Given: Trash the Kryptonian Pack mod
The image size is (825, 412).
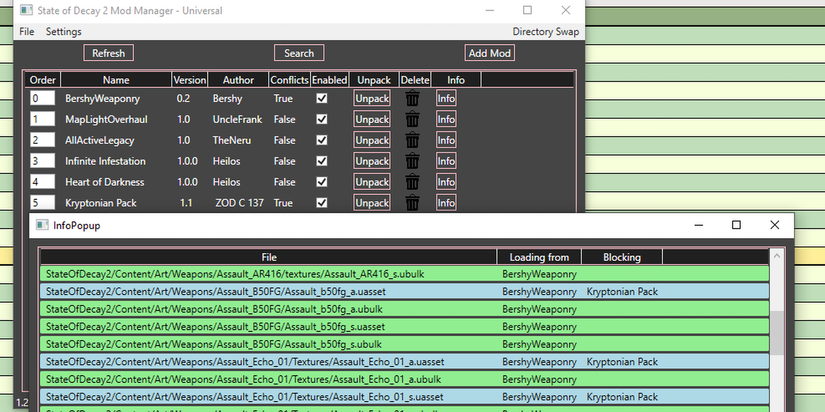Looking at the screenshot, I should pos(412,203).
